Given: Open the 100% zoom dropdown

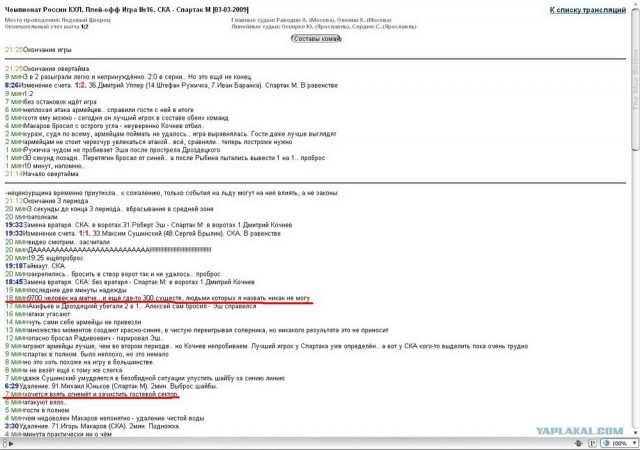Looking at the screenshot, I should 620,443.
